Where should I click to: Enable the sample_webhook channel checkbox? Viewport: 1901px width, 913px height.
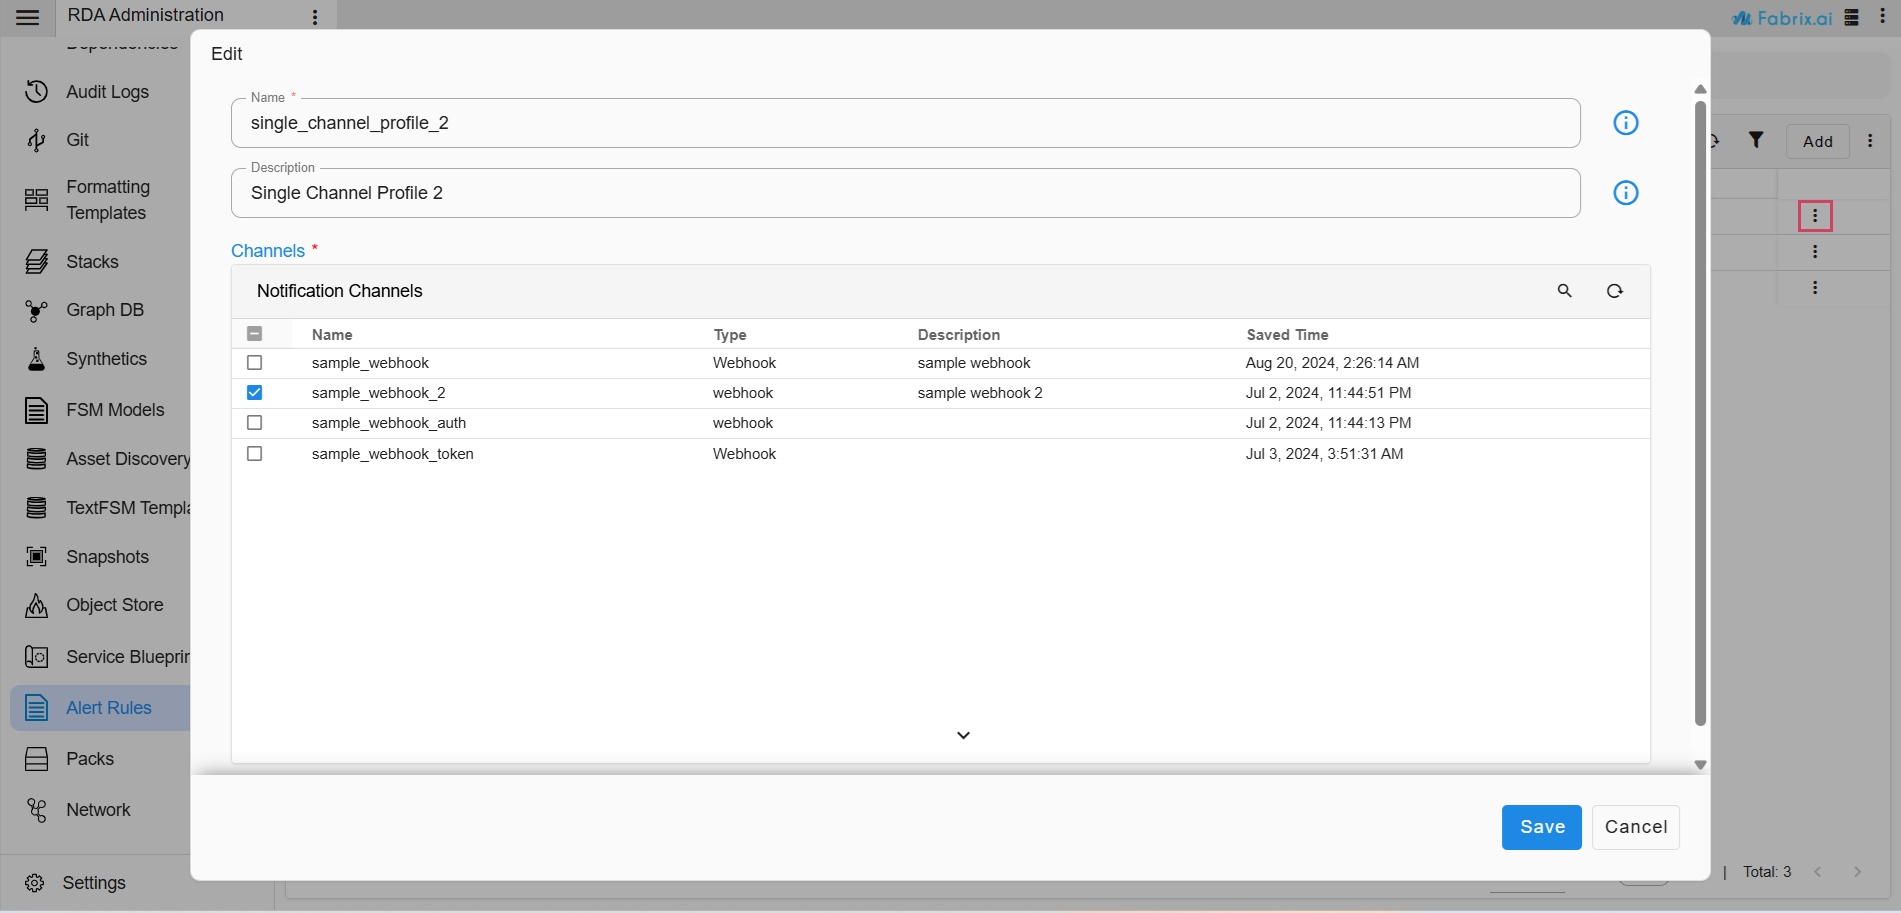(x=255, y=363)
